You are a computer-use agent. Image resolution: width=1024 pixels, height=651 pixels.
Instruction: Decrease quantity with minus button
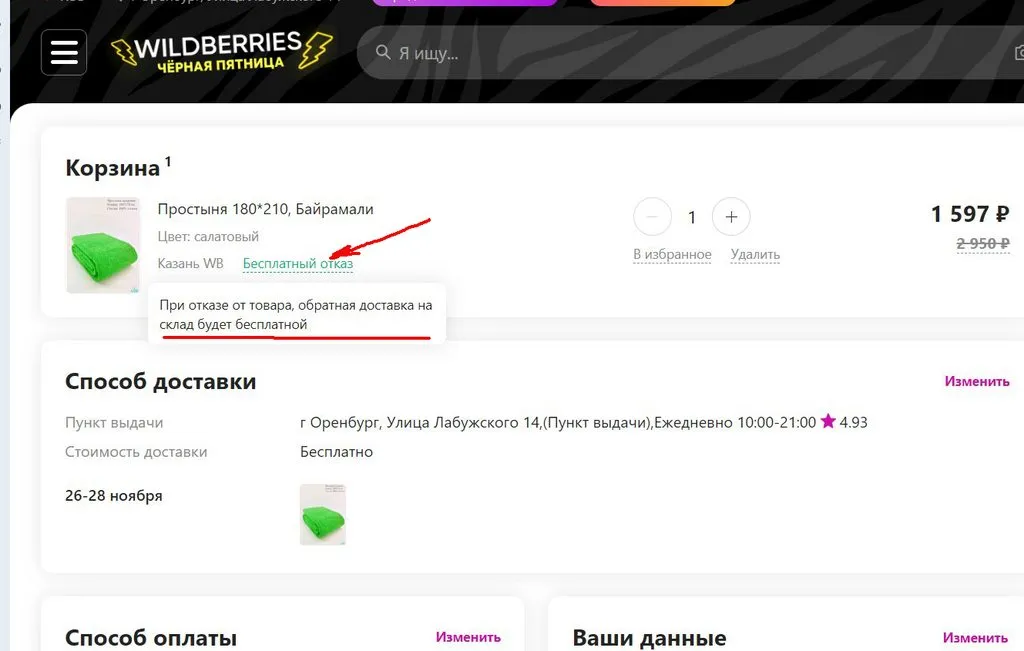pyautogui.click(x=652, y=217)
